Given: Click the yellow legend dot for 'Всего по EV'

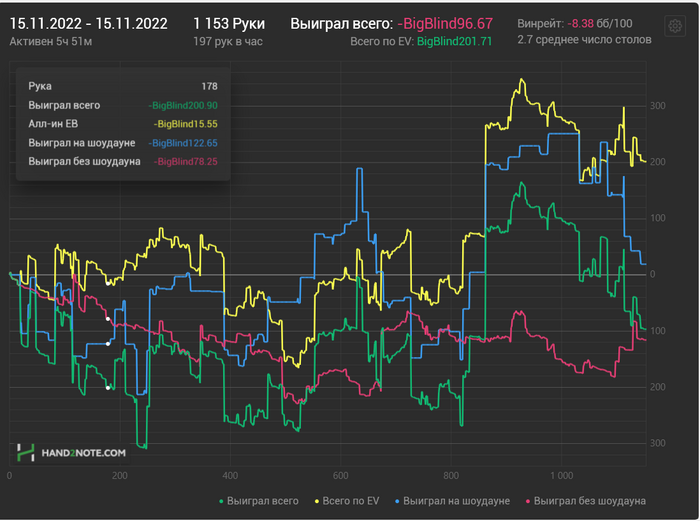Looking at the screenshot, I should point(317,502).
